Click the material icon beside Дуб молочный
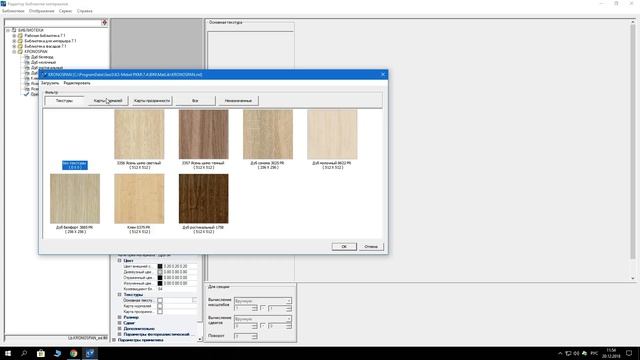 27,62
